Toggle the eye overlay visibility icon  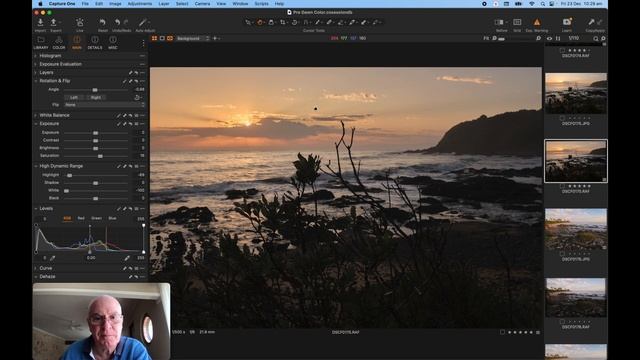549,38
